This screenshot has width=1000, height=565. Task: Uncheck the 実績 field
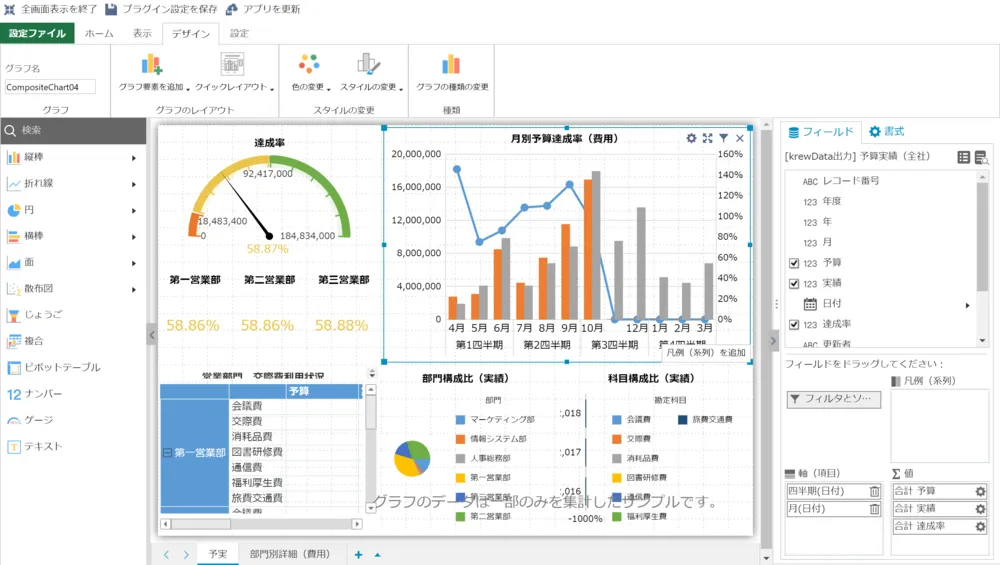794,283
